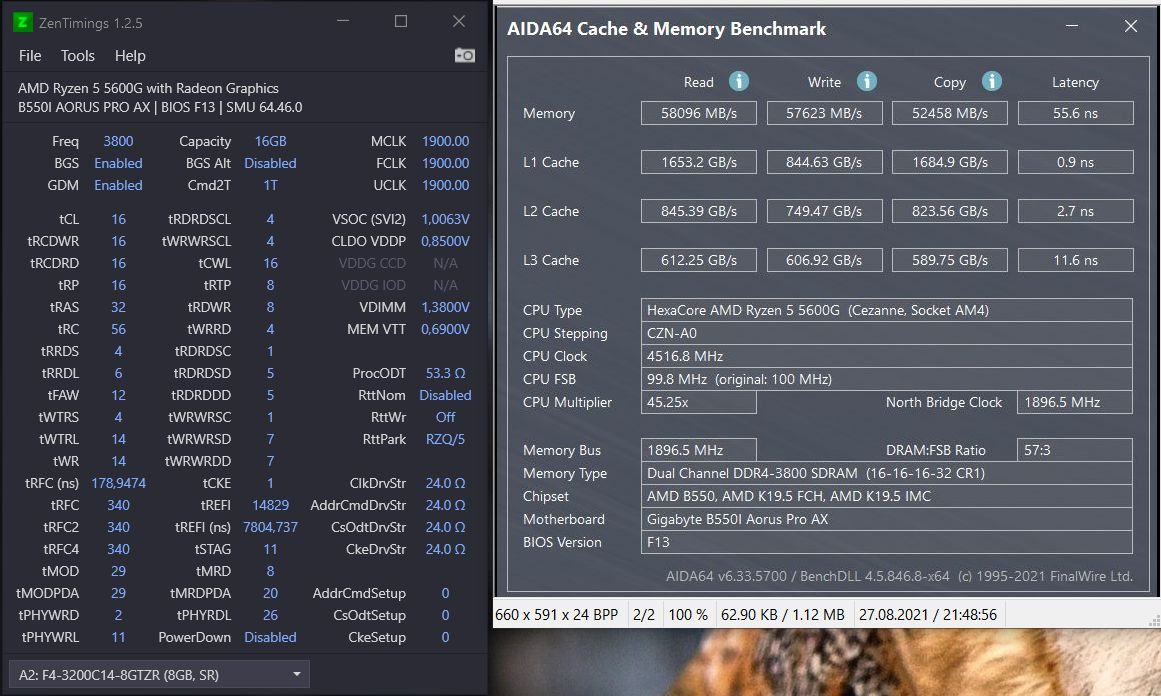Select the L2 Cache Copy value 823.56 GB/s
Image resolution: width=1161 pixels, height=696 pixels.
(x=950, y=211)
